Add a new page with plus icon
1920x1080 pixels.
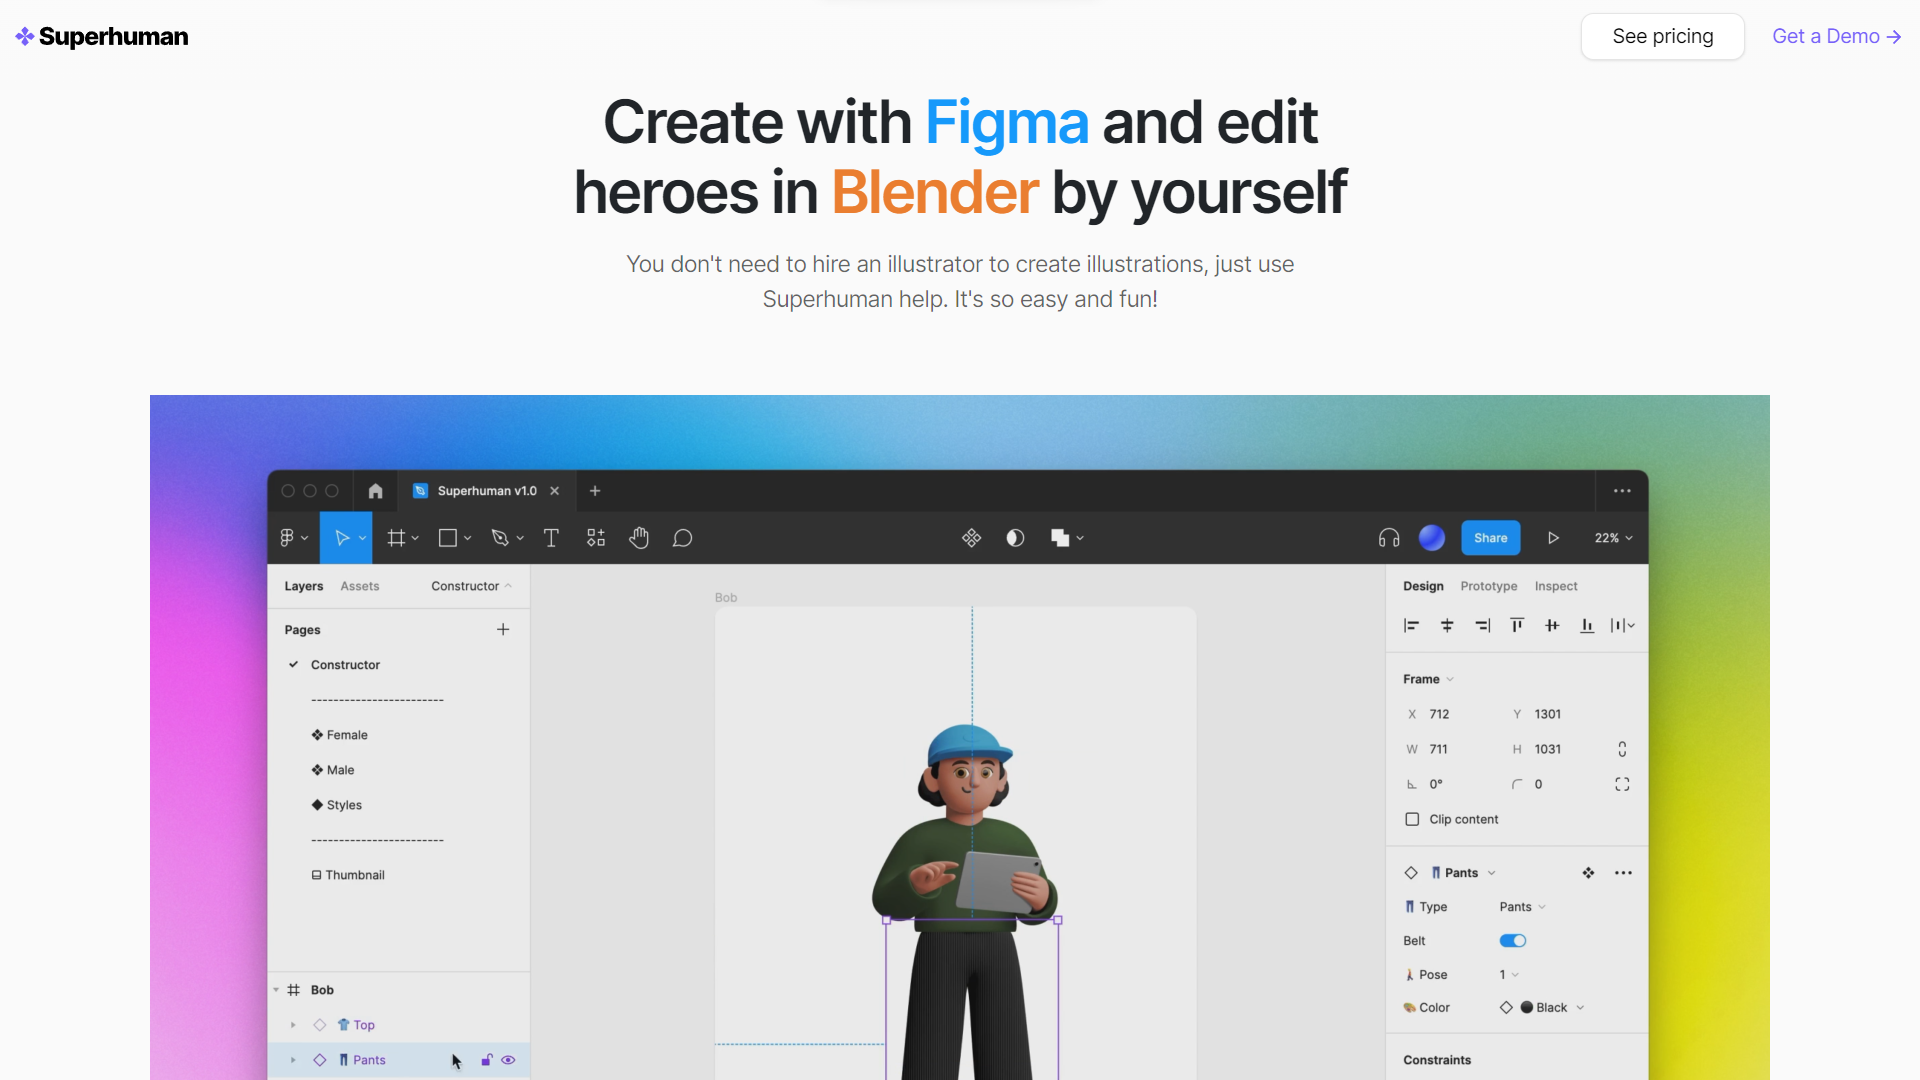[503, 629]
